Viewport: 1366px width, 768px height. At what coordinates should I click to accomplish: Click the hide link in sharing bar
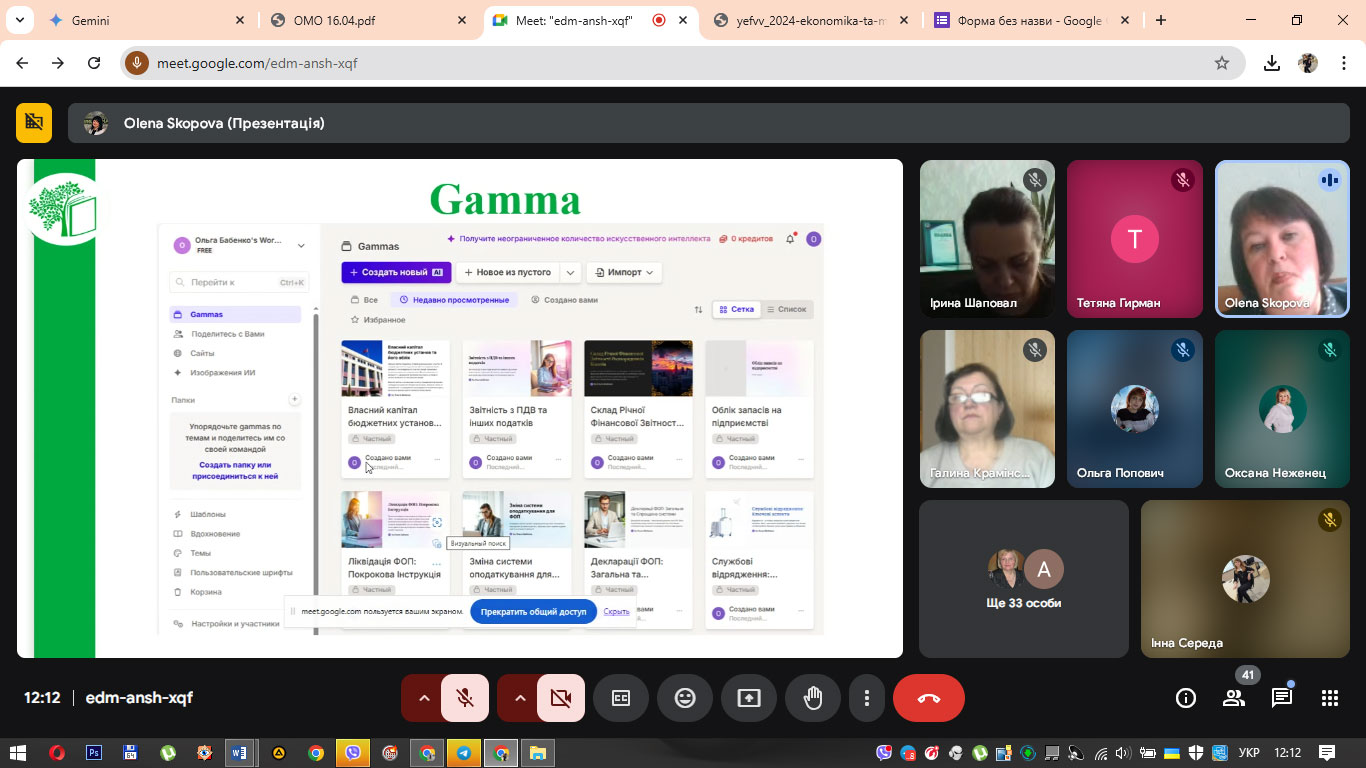(x=617, y=611)
